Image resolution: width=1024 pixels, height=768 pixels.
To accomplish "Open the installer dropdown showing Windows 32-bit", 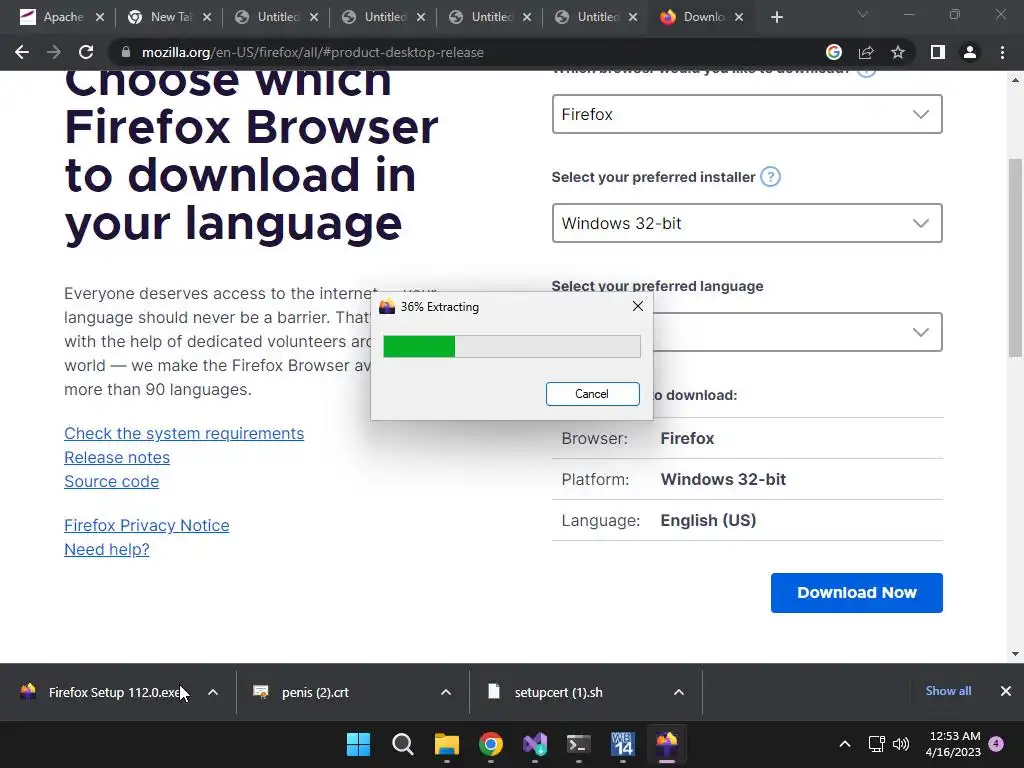I will tap(747, 223).
